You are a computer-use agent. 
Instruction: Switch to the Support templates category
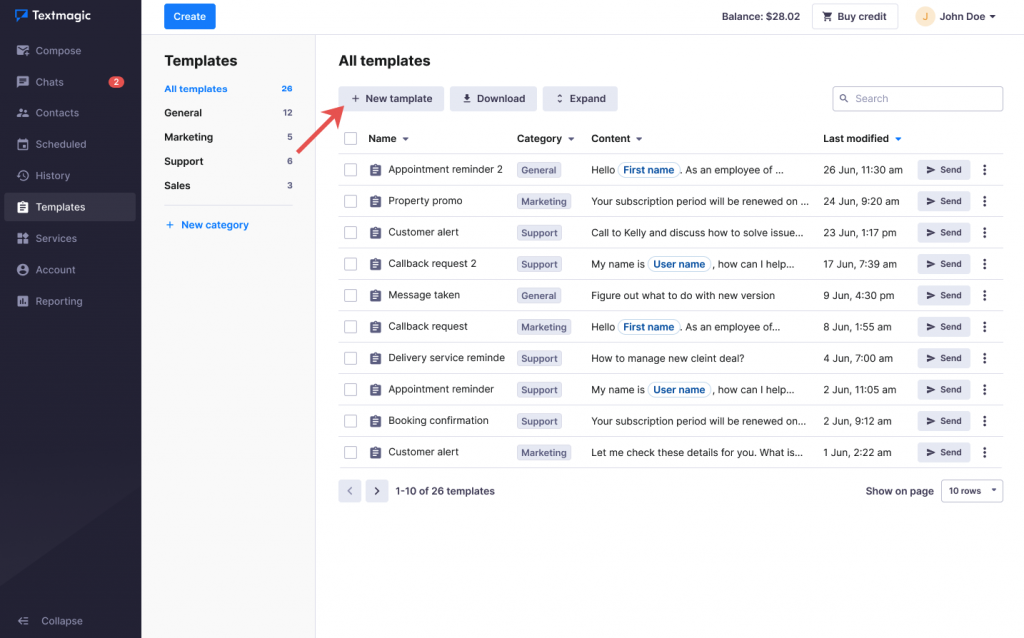coord(184,161)
